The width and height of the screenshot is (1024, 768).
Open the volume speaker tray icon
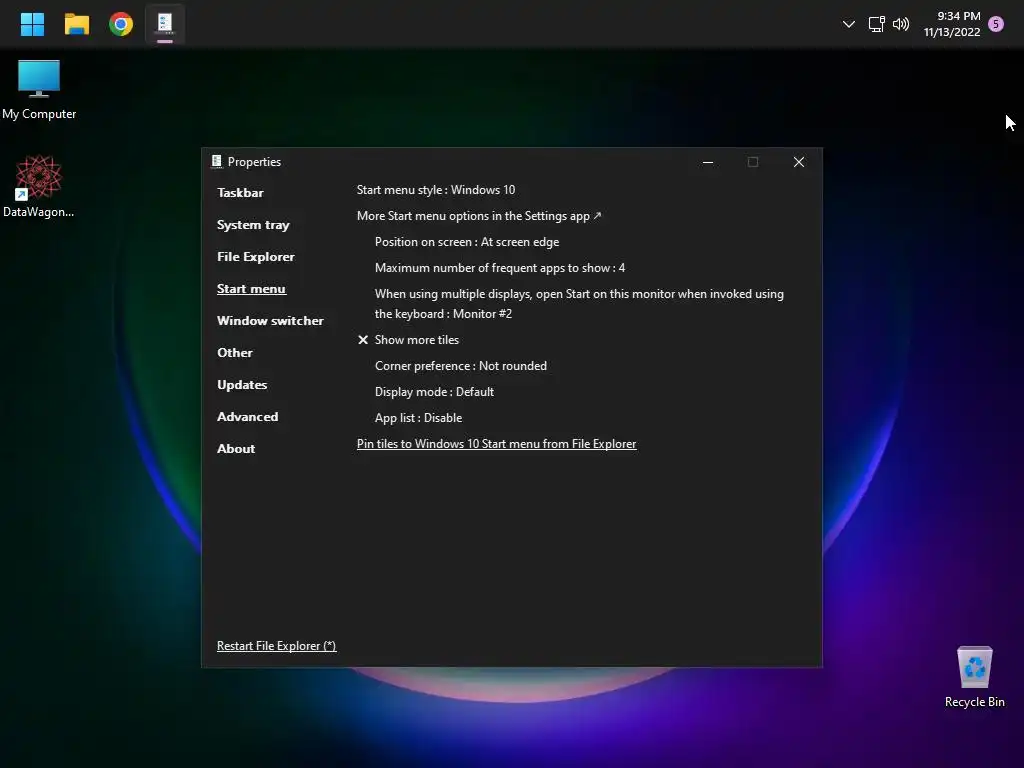pyautogui.click(x=901, y=24)
